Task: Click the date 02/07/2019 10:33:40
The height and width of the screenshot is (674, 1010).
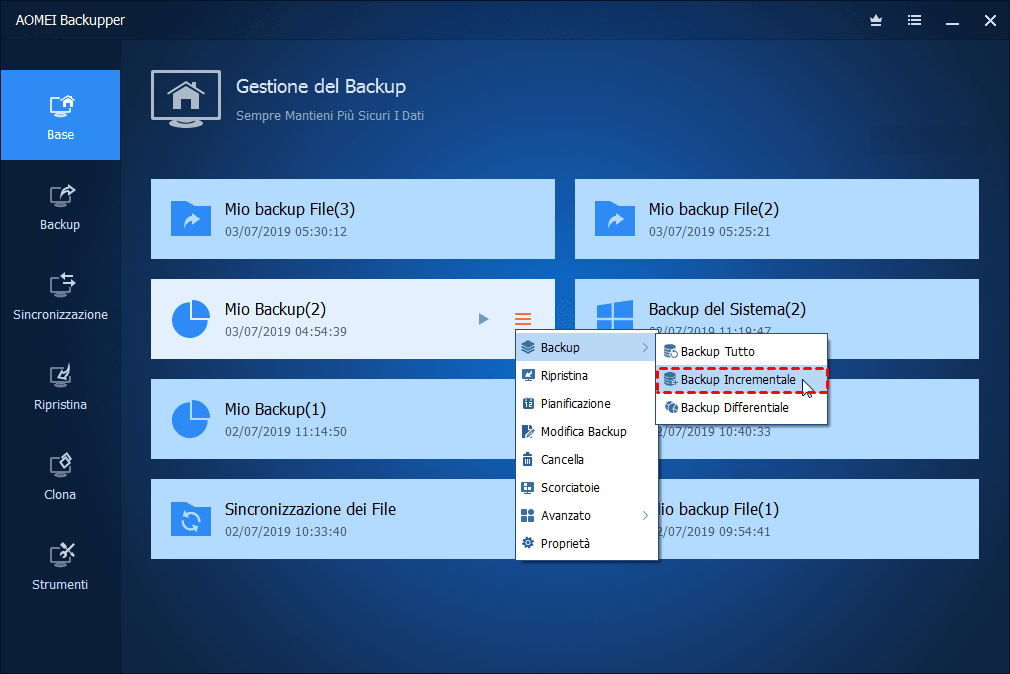Action: coord(286,532)
